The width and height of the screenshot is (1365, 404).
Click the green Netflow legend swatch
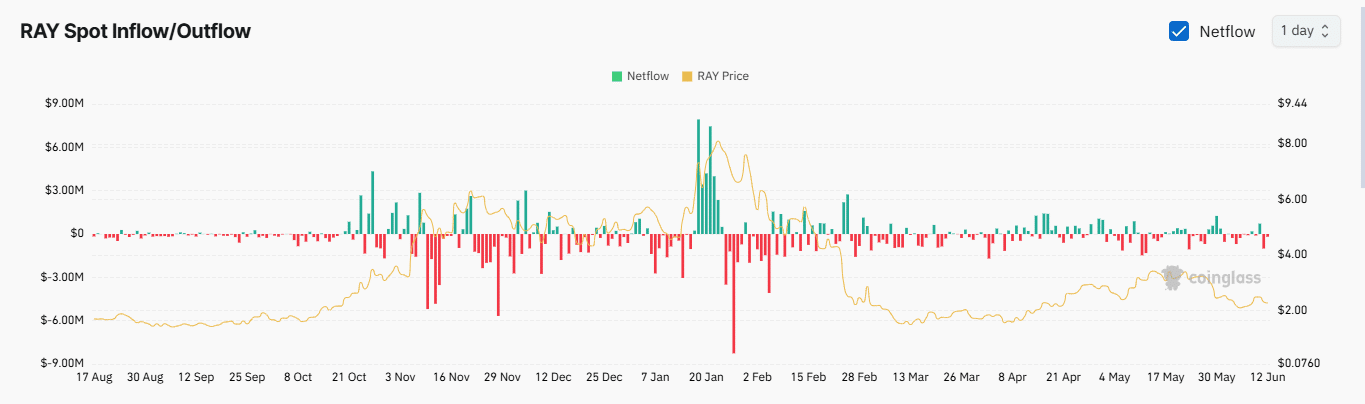coord(617,76)
